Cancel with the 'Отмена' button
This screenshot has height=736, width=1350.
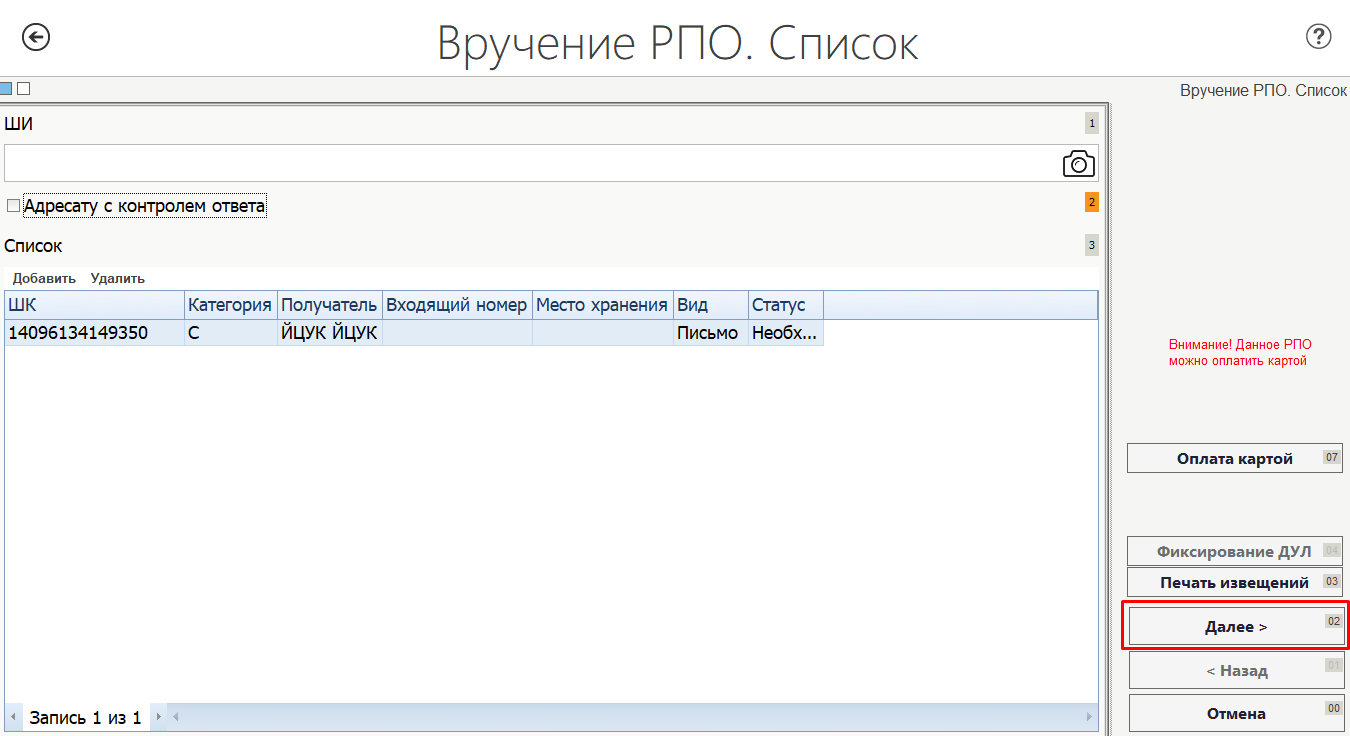pyautogui.click(x=1236, y=713)
